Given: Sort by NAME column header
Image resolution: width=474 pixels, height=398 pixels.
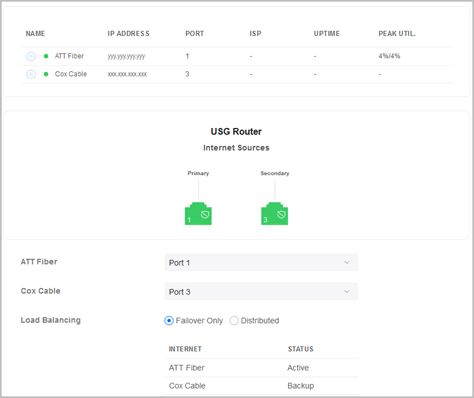Looking at the screenshot, I should (35, 34).
